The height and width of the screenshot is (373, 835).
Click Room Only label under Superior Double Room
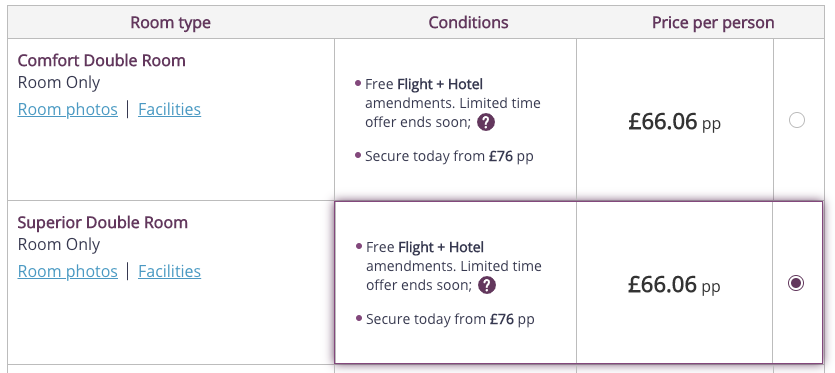59,245
